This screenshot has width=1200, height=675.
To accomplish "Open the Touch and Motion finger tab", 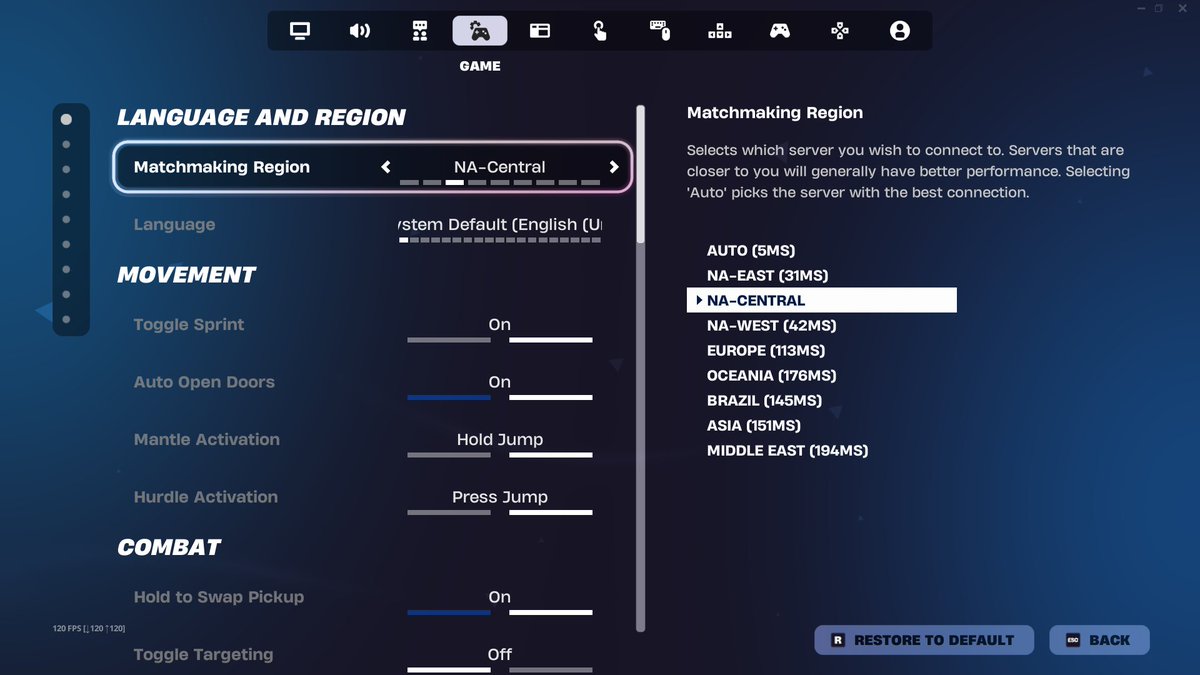I will [600, 31].
